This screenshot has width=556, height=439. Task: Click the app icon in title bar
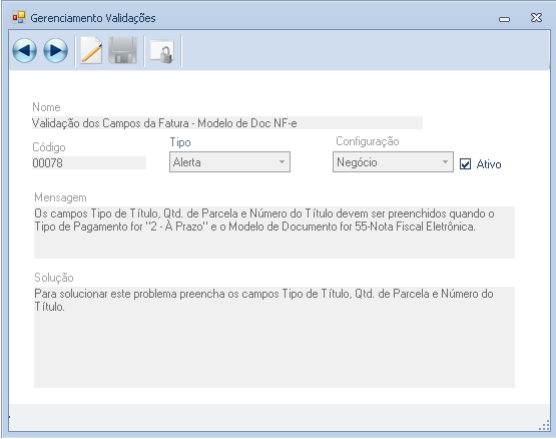tap(19, 17)
